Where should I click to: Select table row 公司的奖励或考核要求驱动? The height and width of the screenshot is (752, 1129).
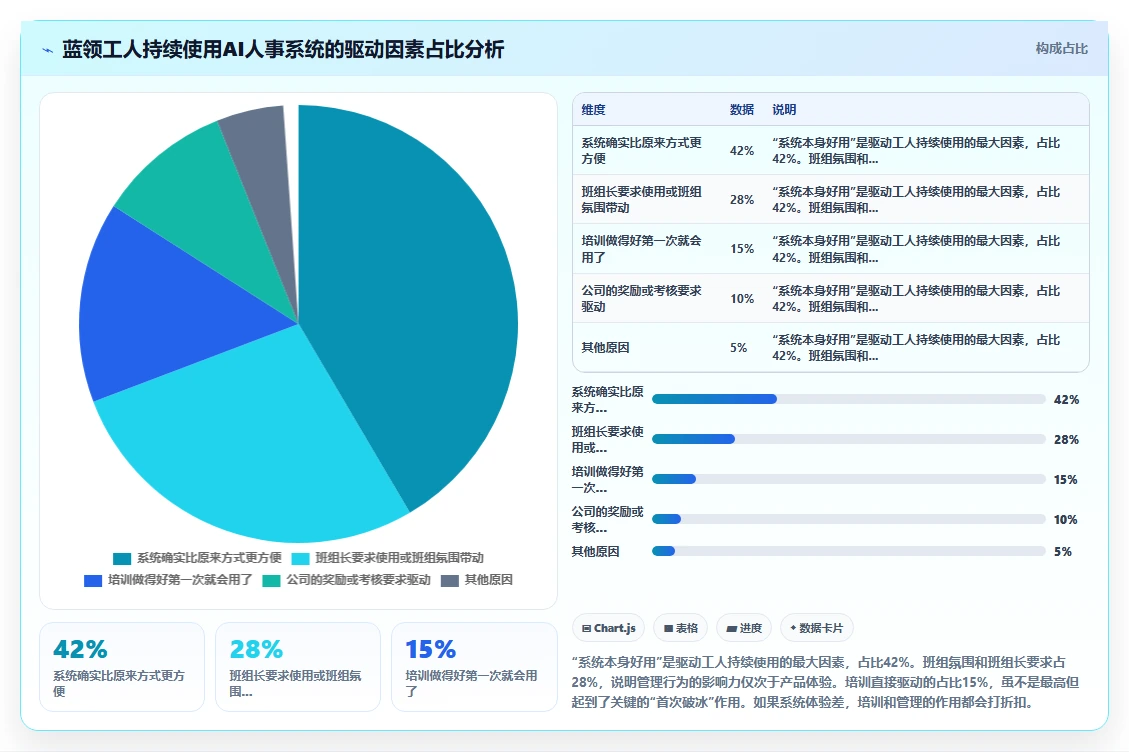click(x=830, y=298)
